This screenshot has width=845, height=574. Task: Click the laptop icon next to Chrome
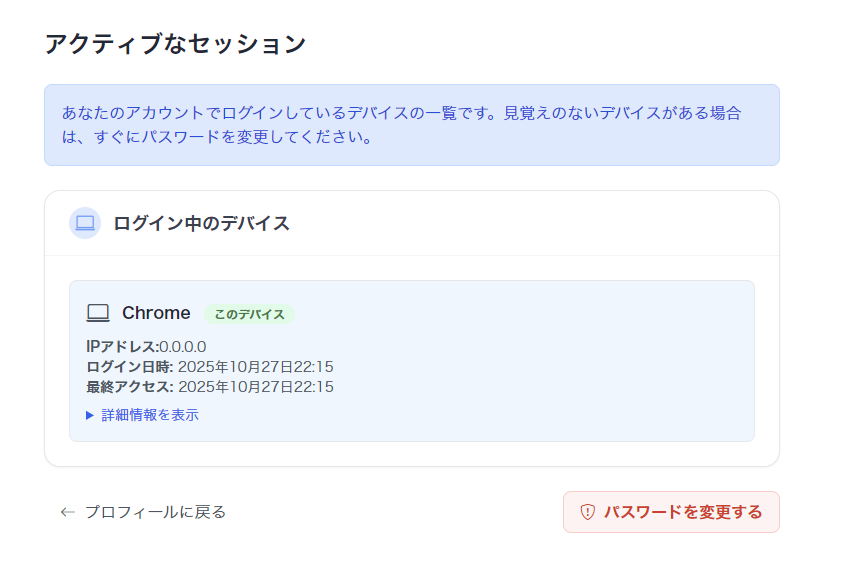tap(98, 313)
